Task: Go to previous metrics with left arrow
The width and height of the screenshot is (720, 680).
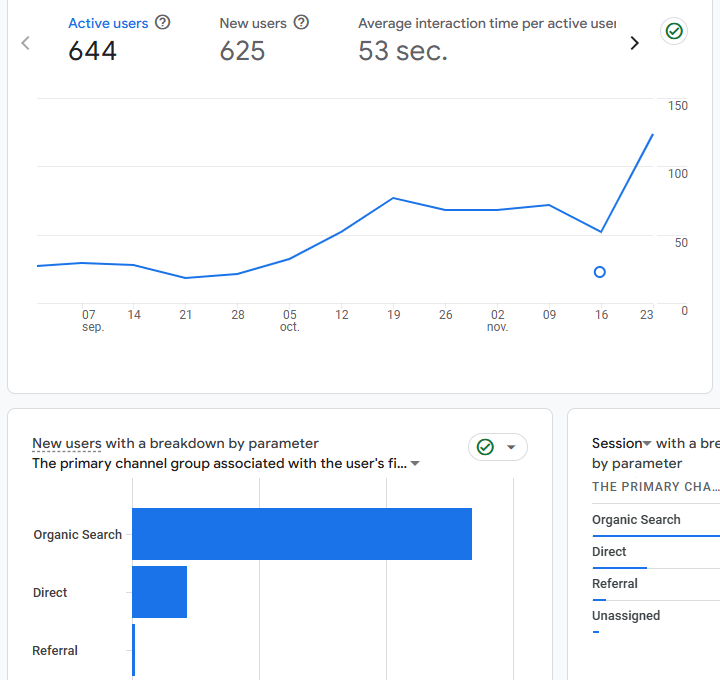Action: click(26, 43)
